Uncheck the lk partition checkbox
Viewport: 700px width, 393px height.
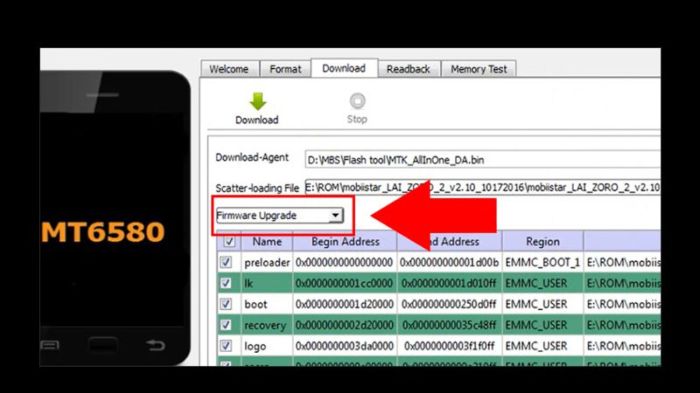[x=226, y=283]
